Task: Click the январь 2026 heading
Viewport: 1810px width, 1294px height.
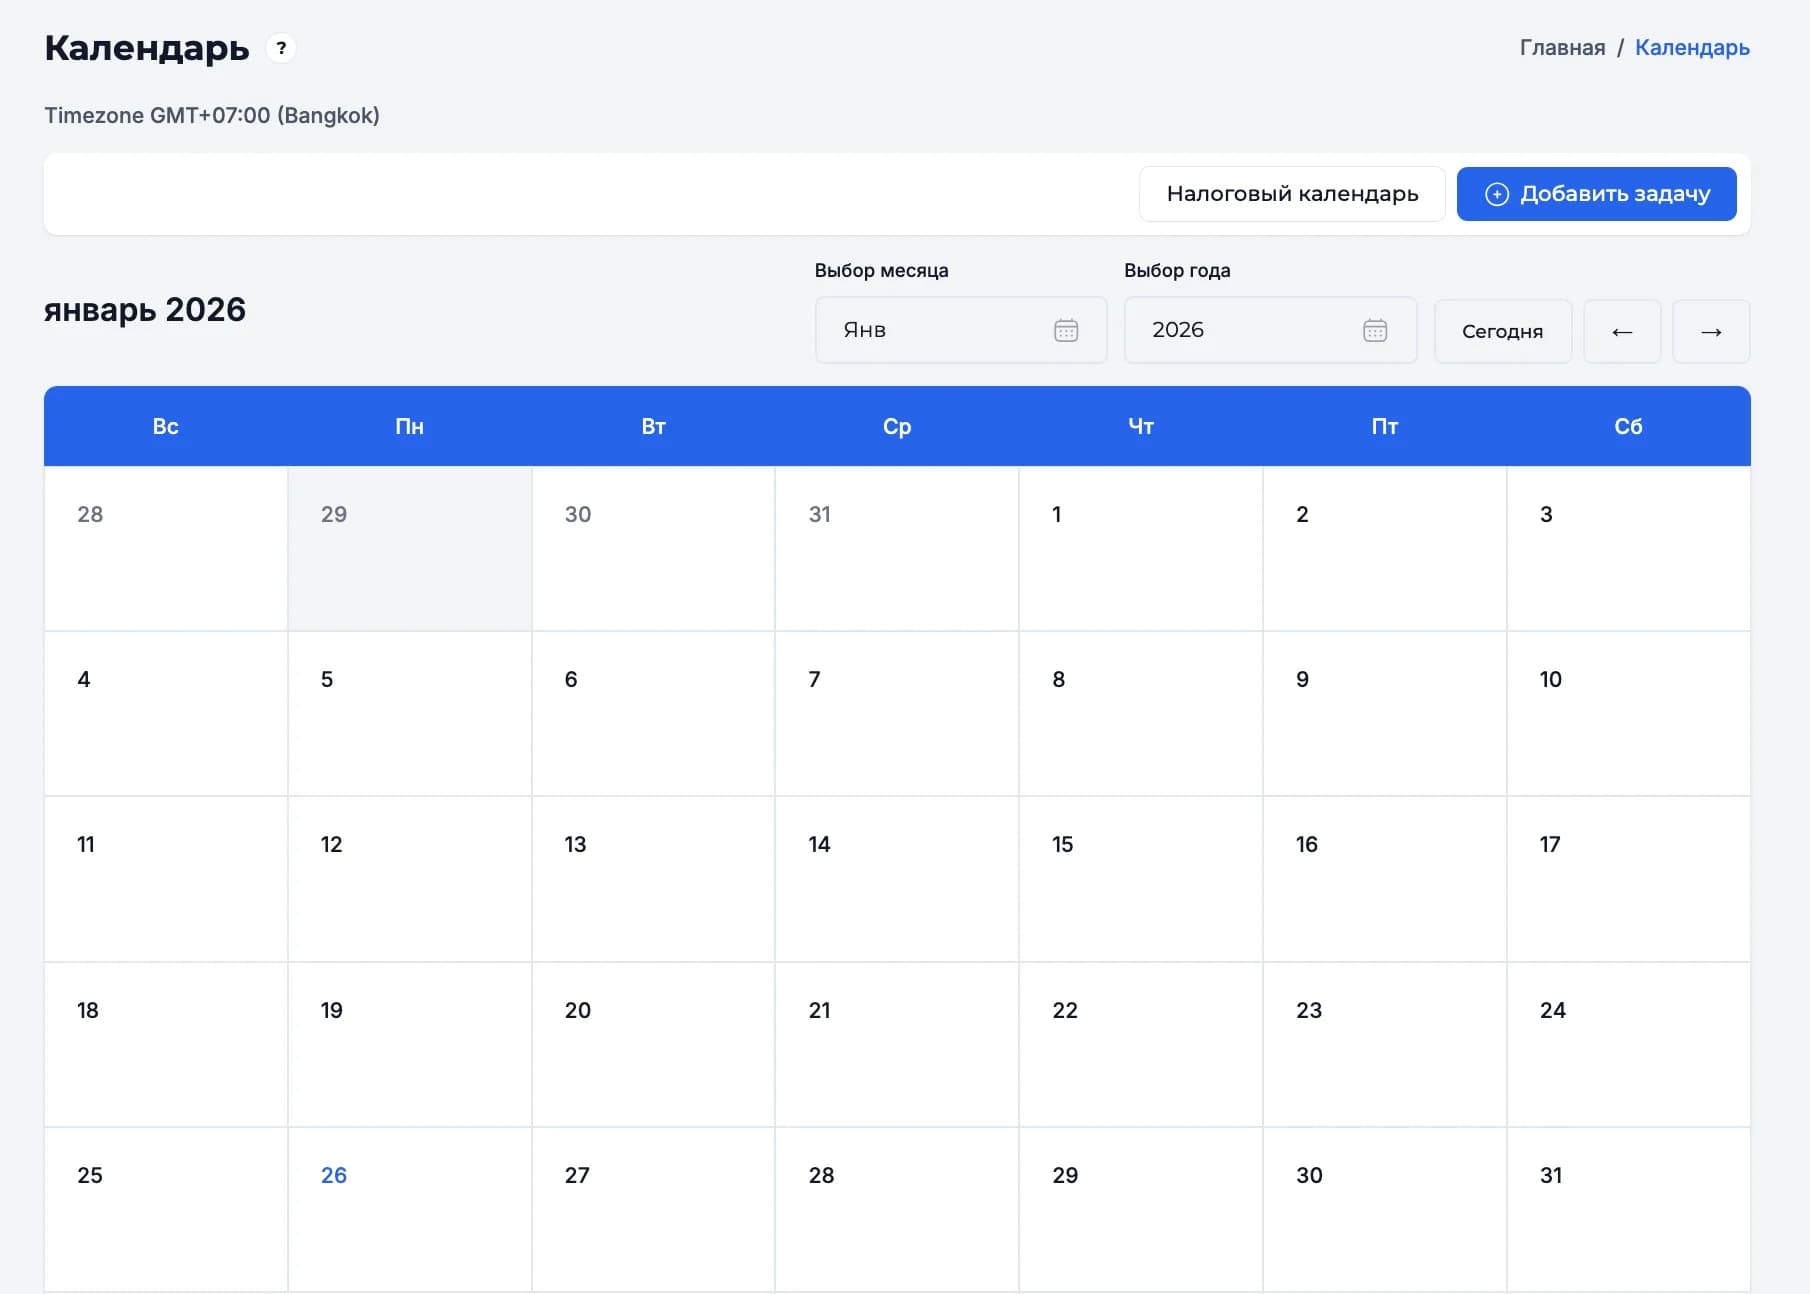Action: [145, 310]
